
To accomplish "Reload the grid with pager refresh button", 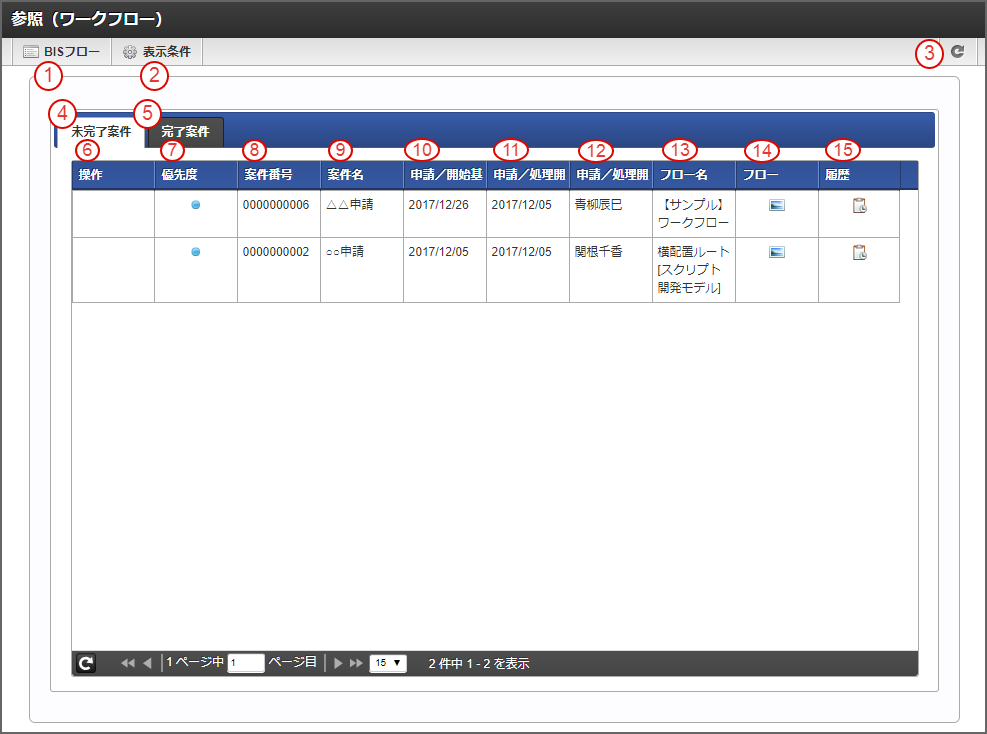I will 86,663.
